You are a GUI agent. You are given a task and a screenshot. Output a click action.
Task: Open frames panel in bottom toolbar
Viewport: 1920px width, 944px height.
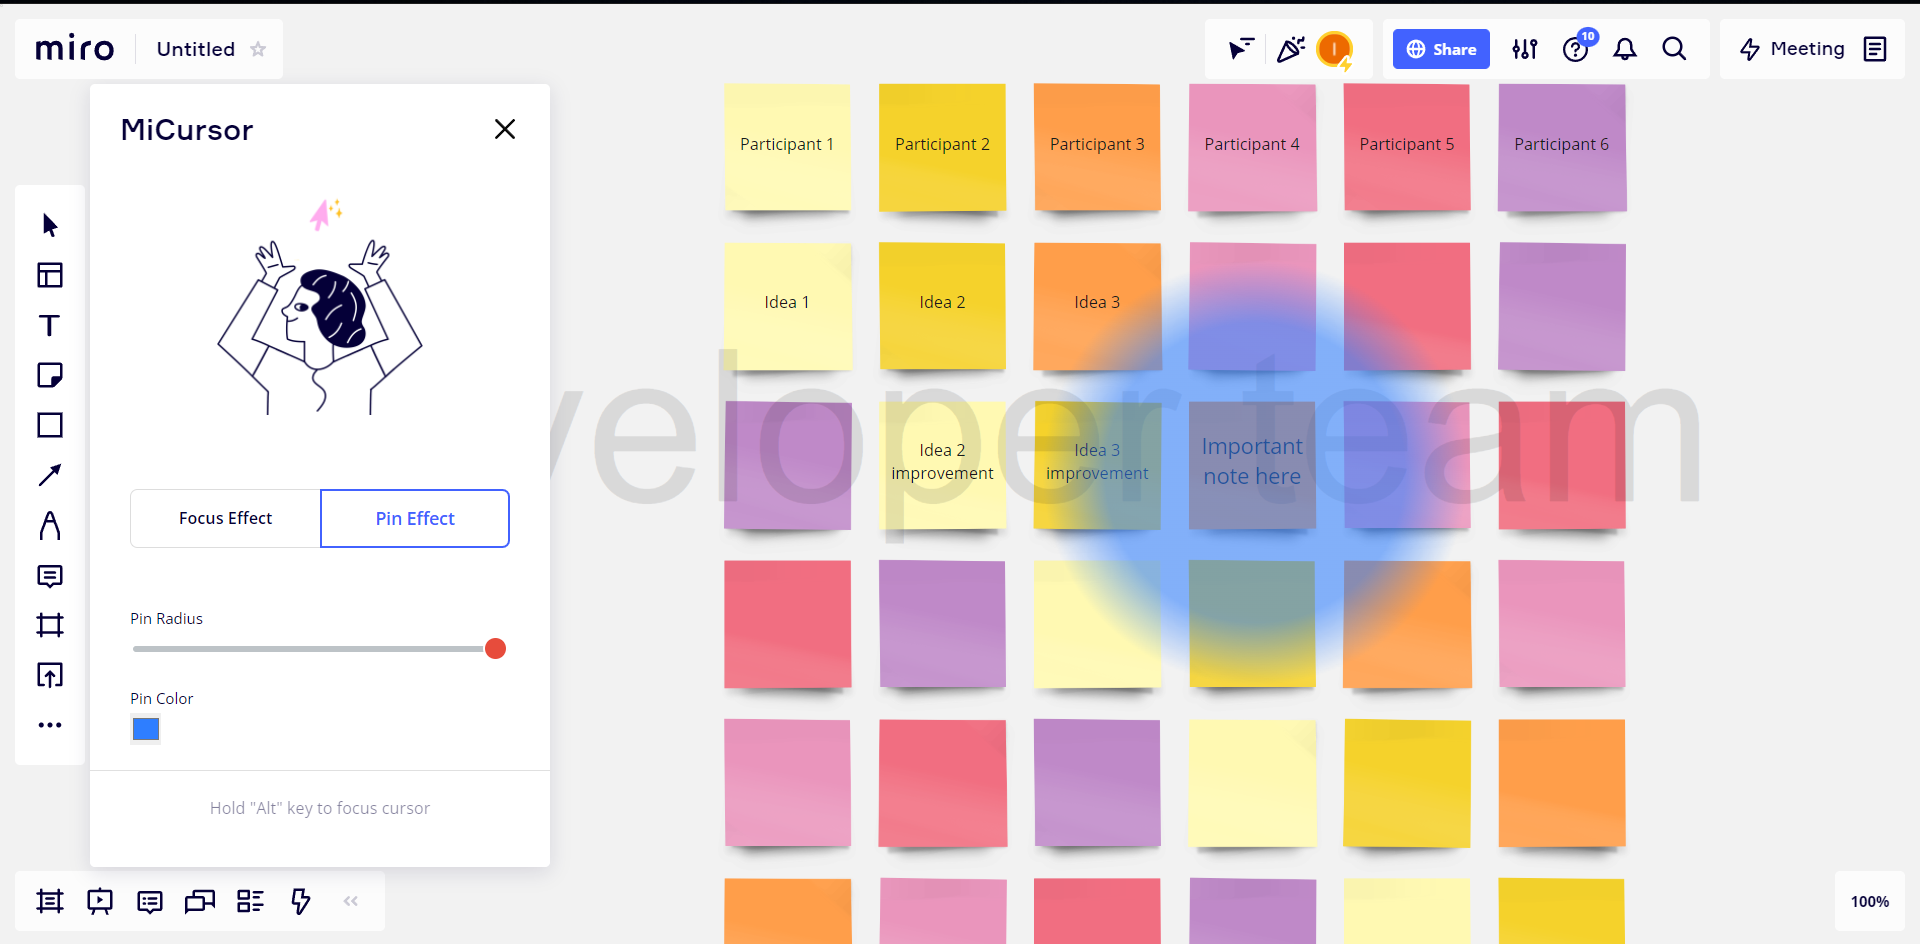click(x=50, y=901)
